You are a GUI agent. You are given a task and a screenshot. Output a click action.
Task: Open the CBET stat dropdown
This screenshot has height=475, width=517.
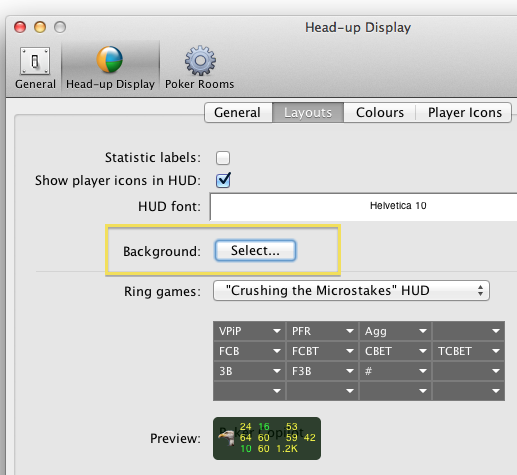pos(396,351)
